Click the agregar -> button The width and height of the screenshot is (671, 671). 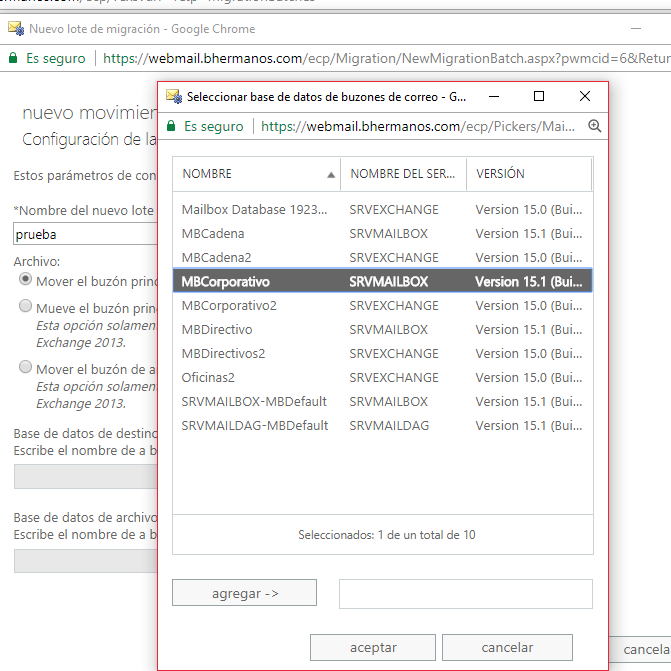[x=244, y=593]
